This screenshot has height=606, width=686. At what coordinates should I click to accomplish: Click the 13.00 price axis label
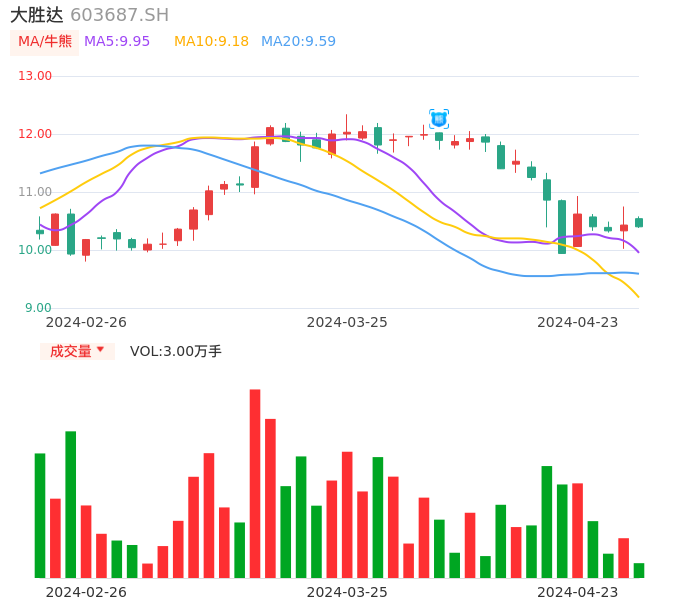pos(35,76)
